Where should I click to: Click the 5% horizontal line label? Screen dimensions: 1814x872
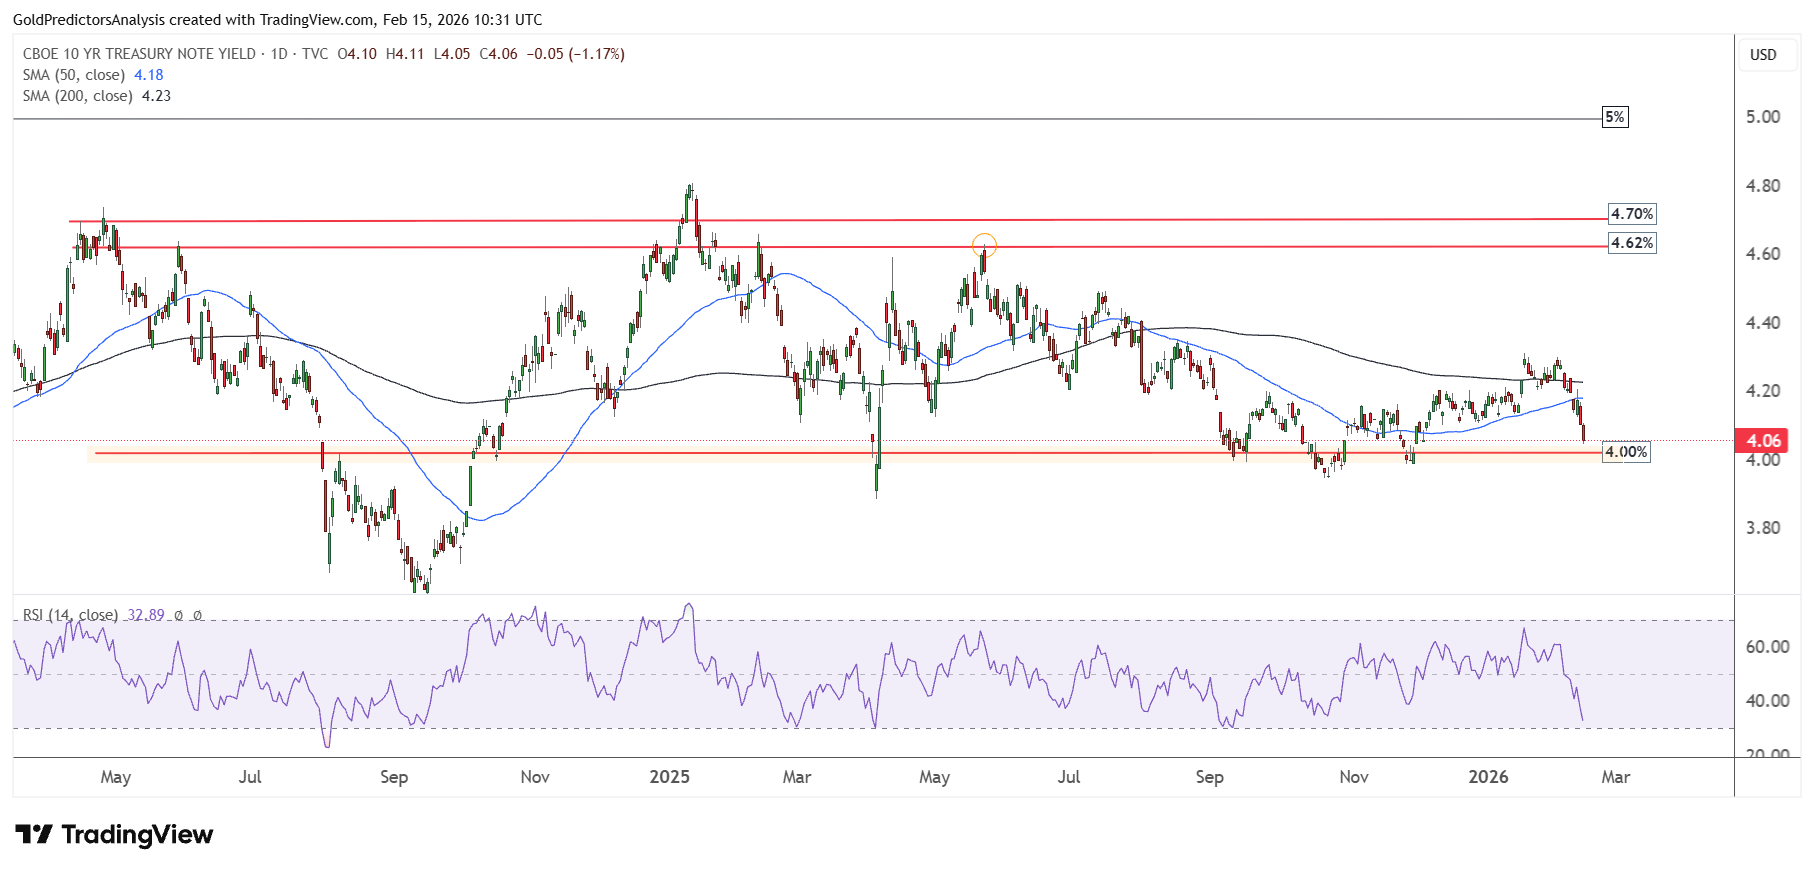tap(1615, 117)
